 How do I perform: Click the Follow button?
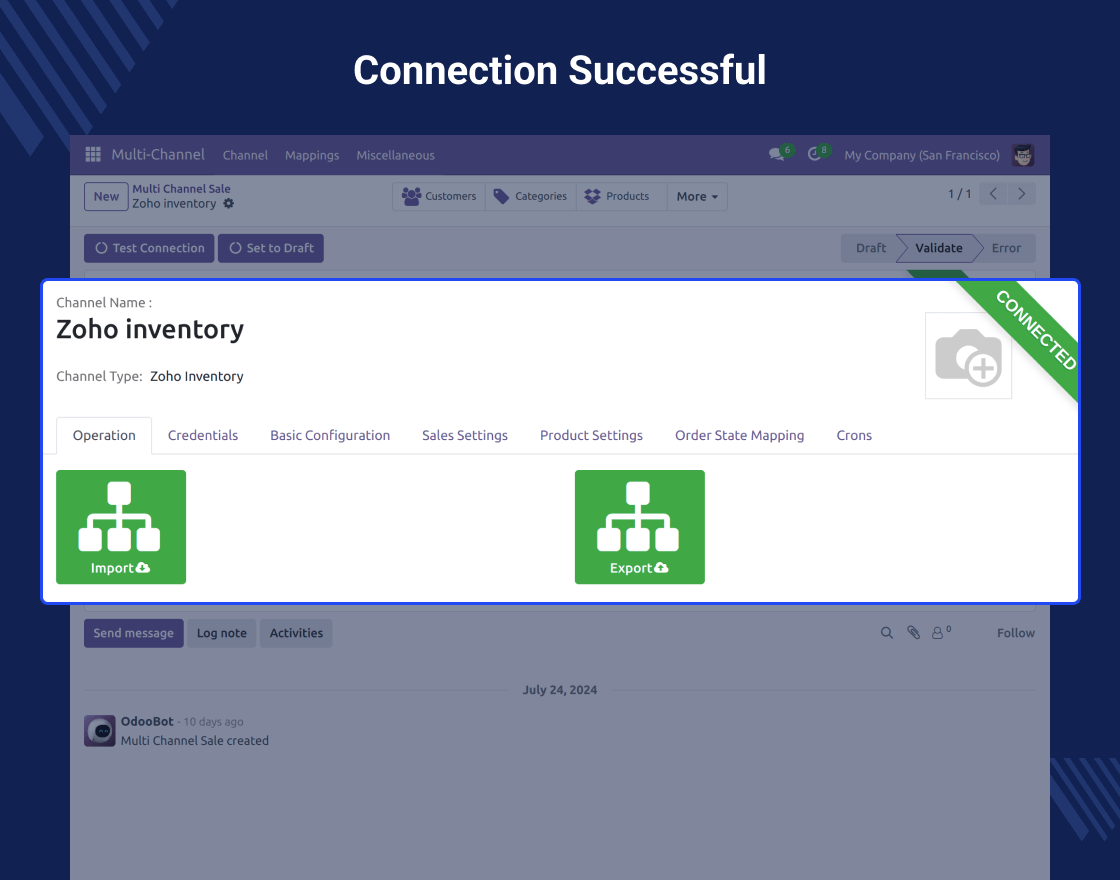click(x=1016, y=633)
